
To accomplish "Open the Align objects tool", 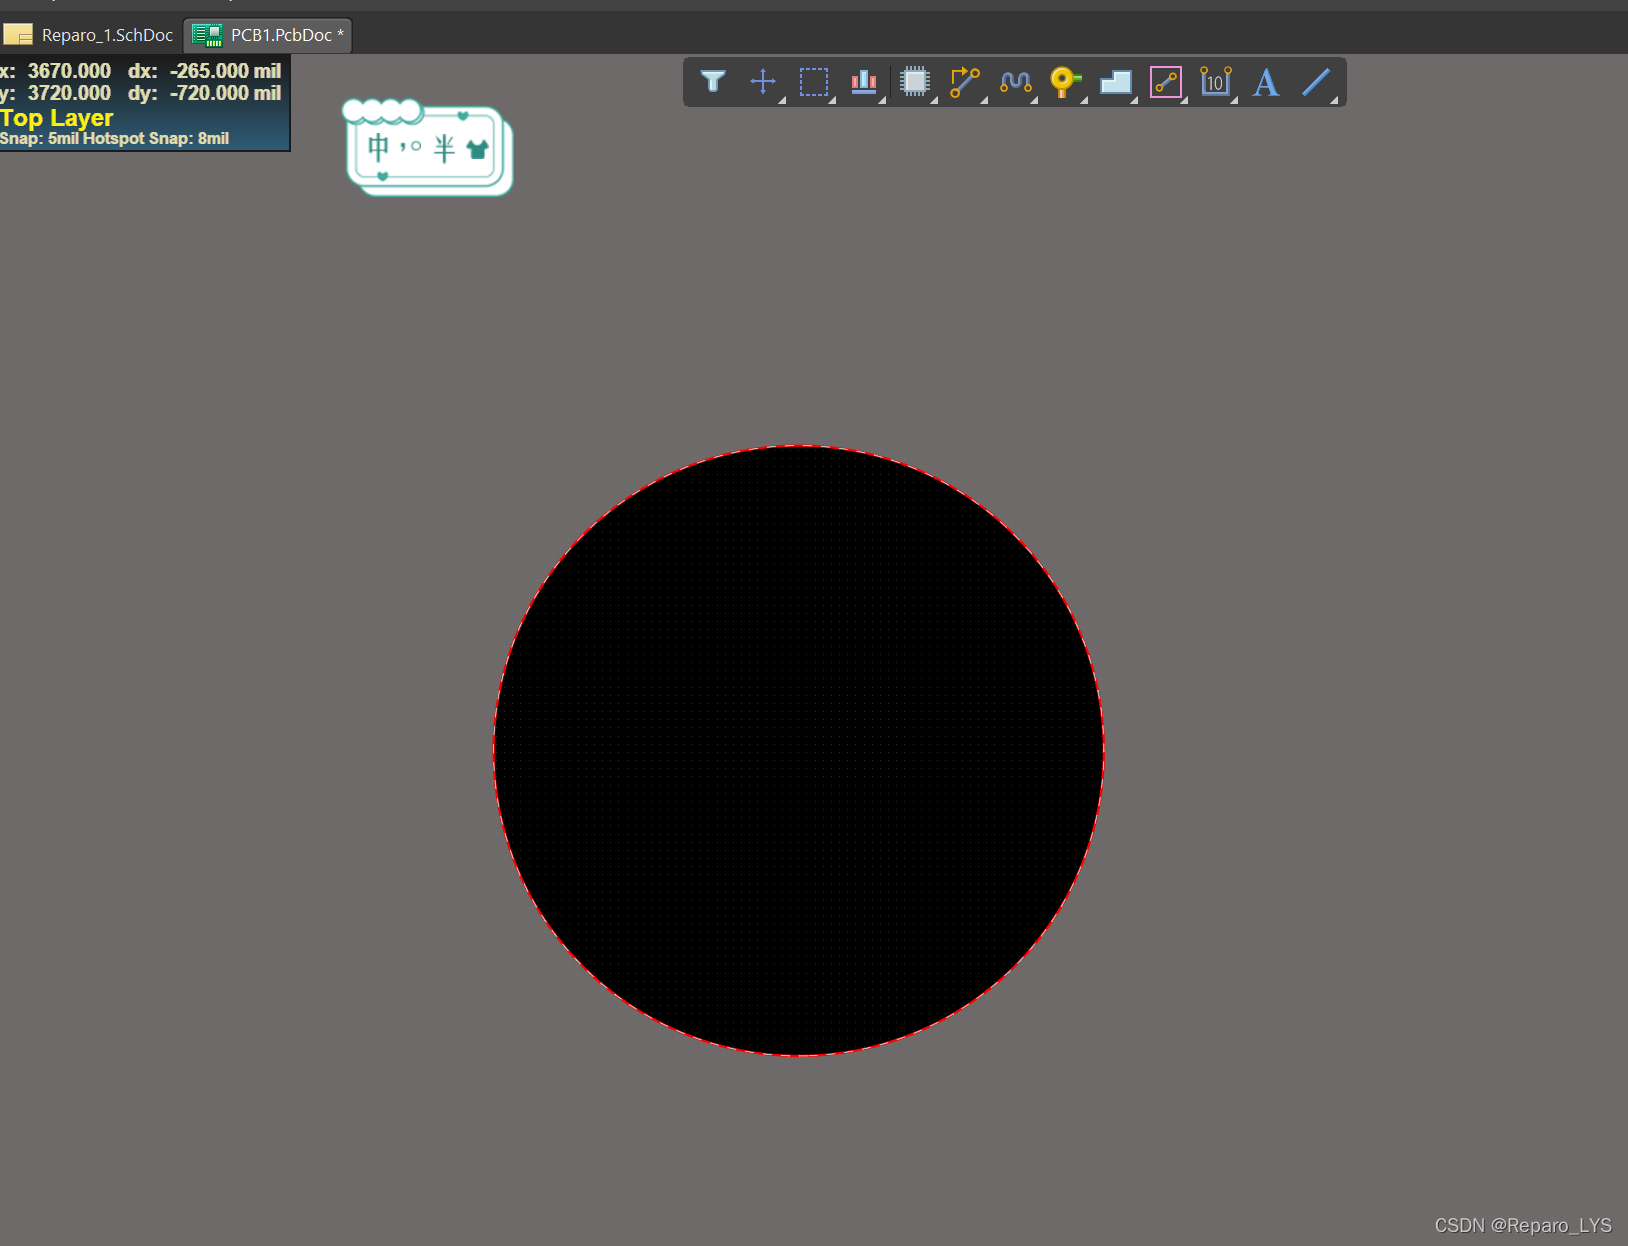I will (864, 81).
